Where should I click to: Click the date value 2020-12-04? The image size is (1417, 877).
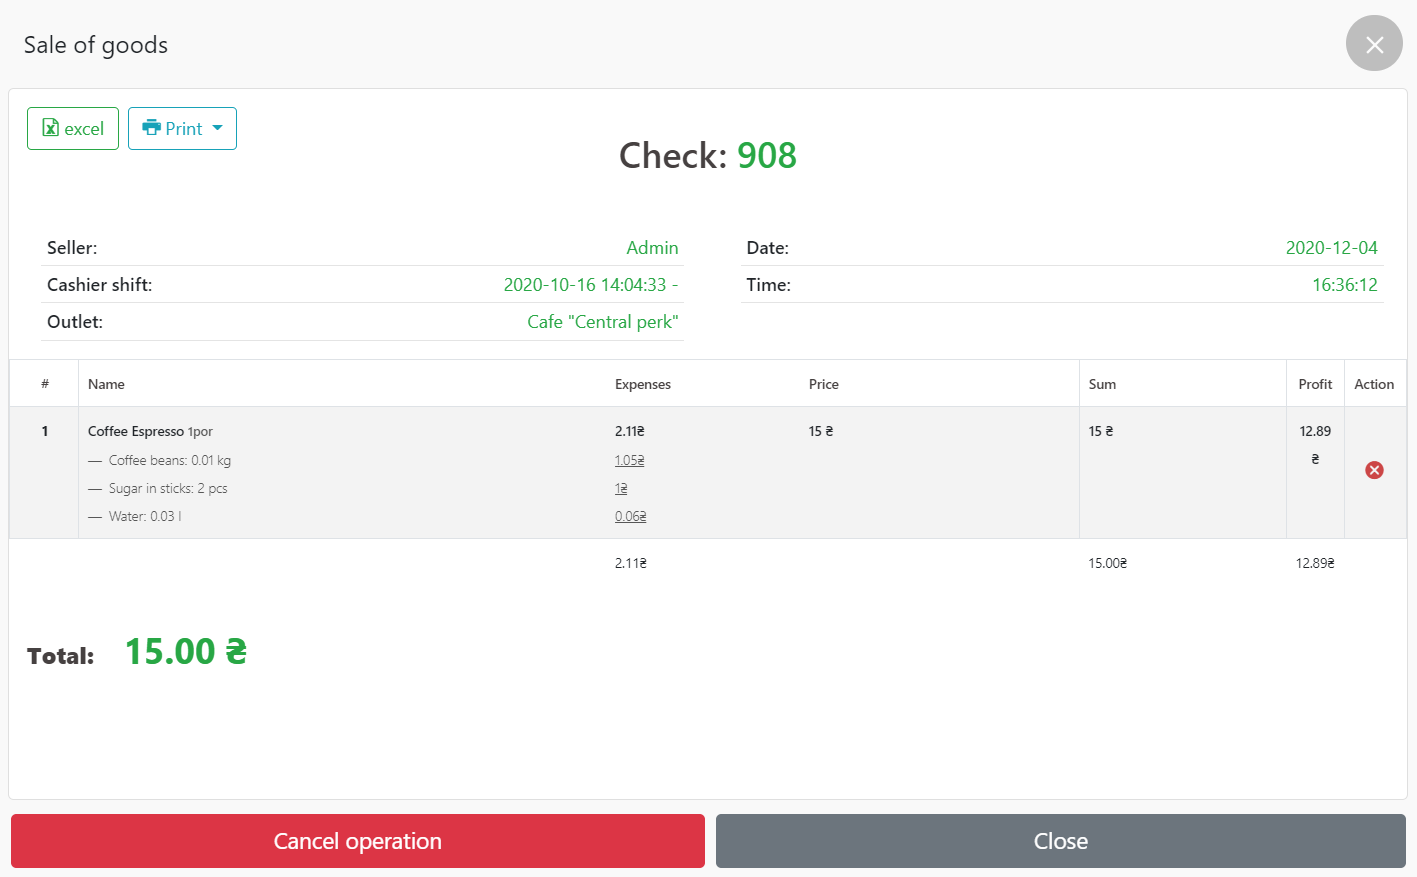click(1331, 248)
